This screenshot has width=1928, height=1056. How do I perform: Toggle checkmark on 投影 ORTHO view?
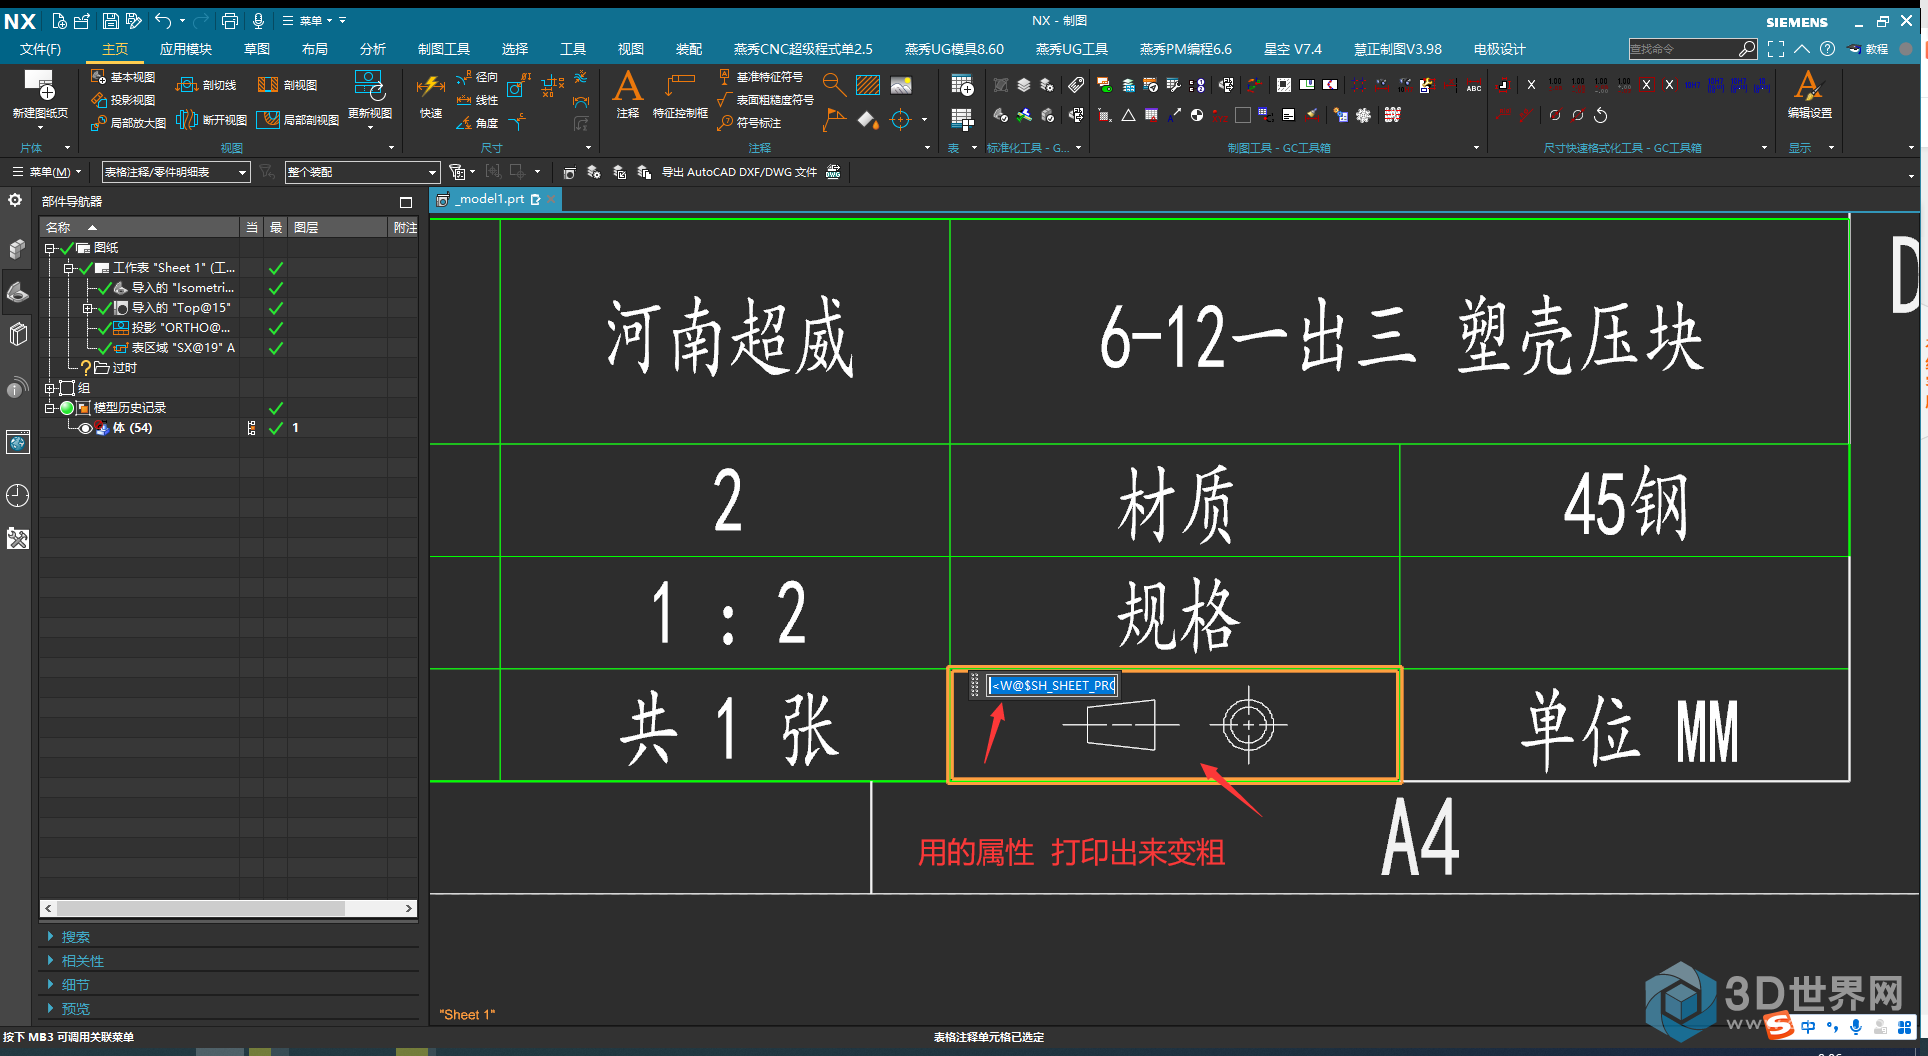click(105, 328)
